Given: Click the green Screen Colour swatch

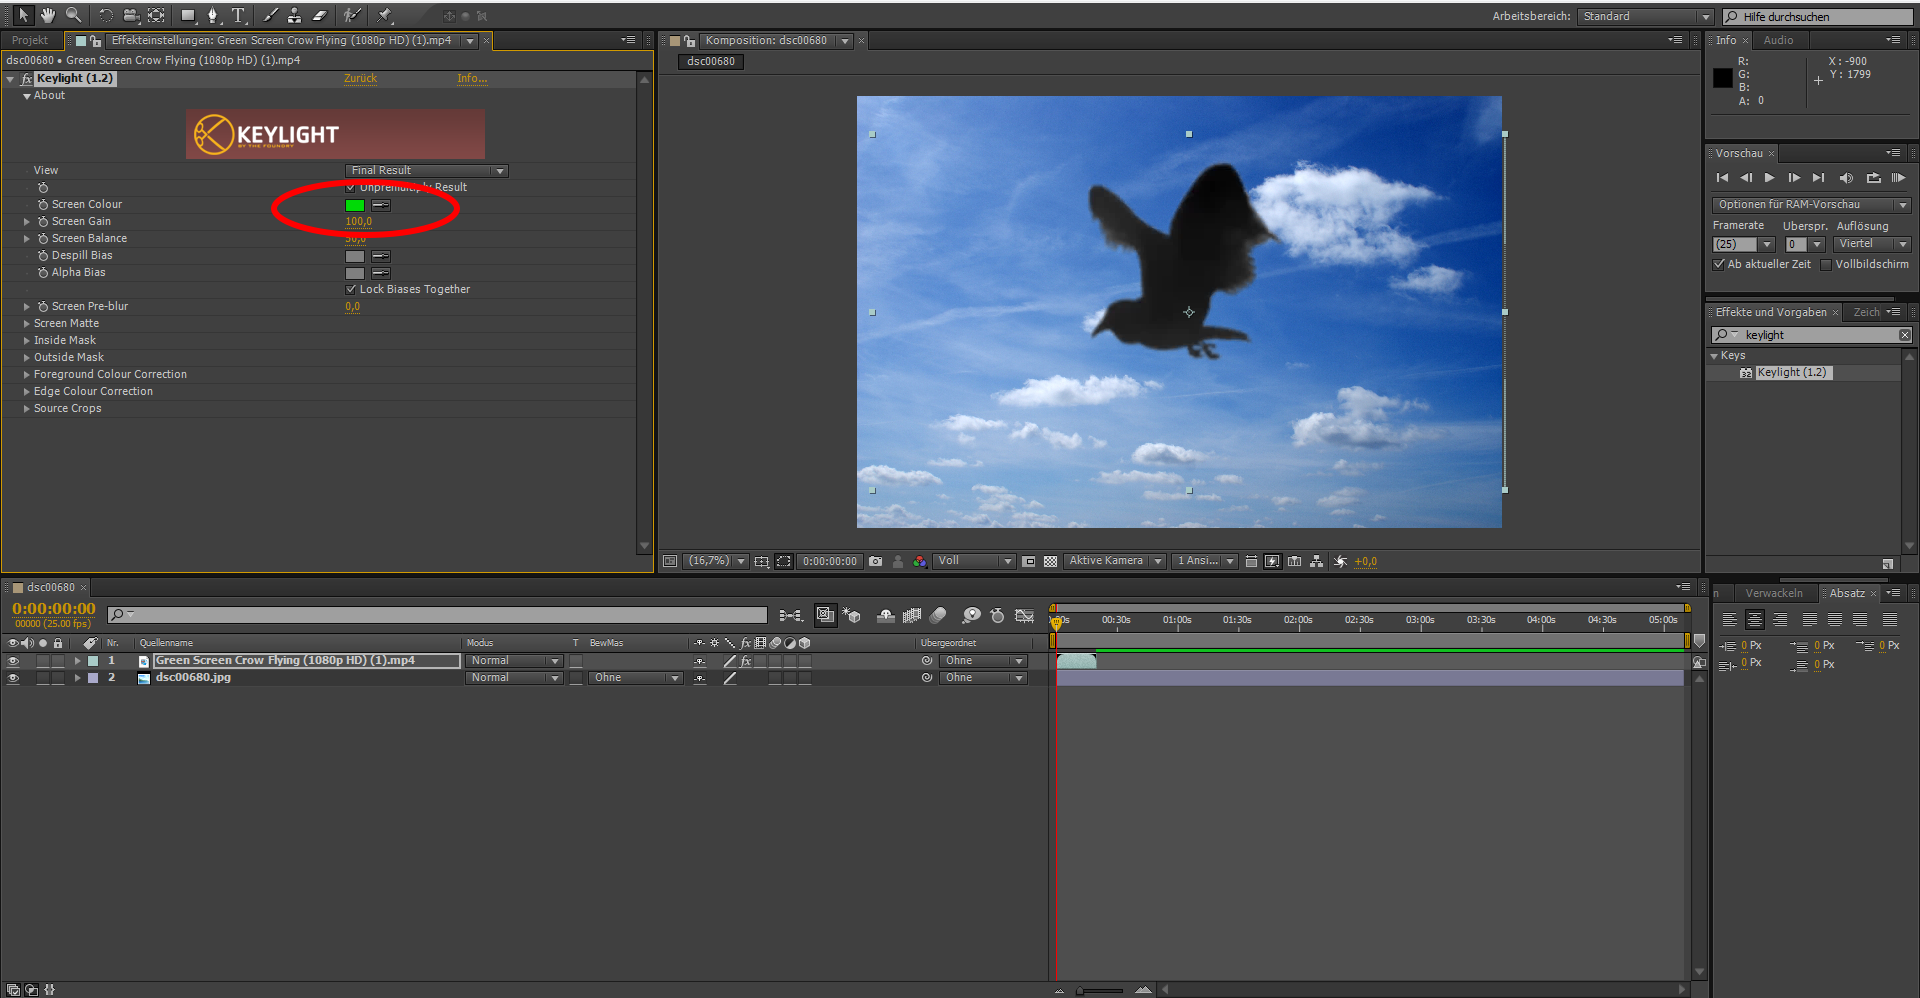Looking at the screenshot, I should pos(355,205).
